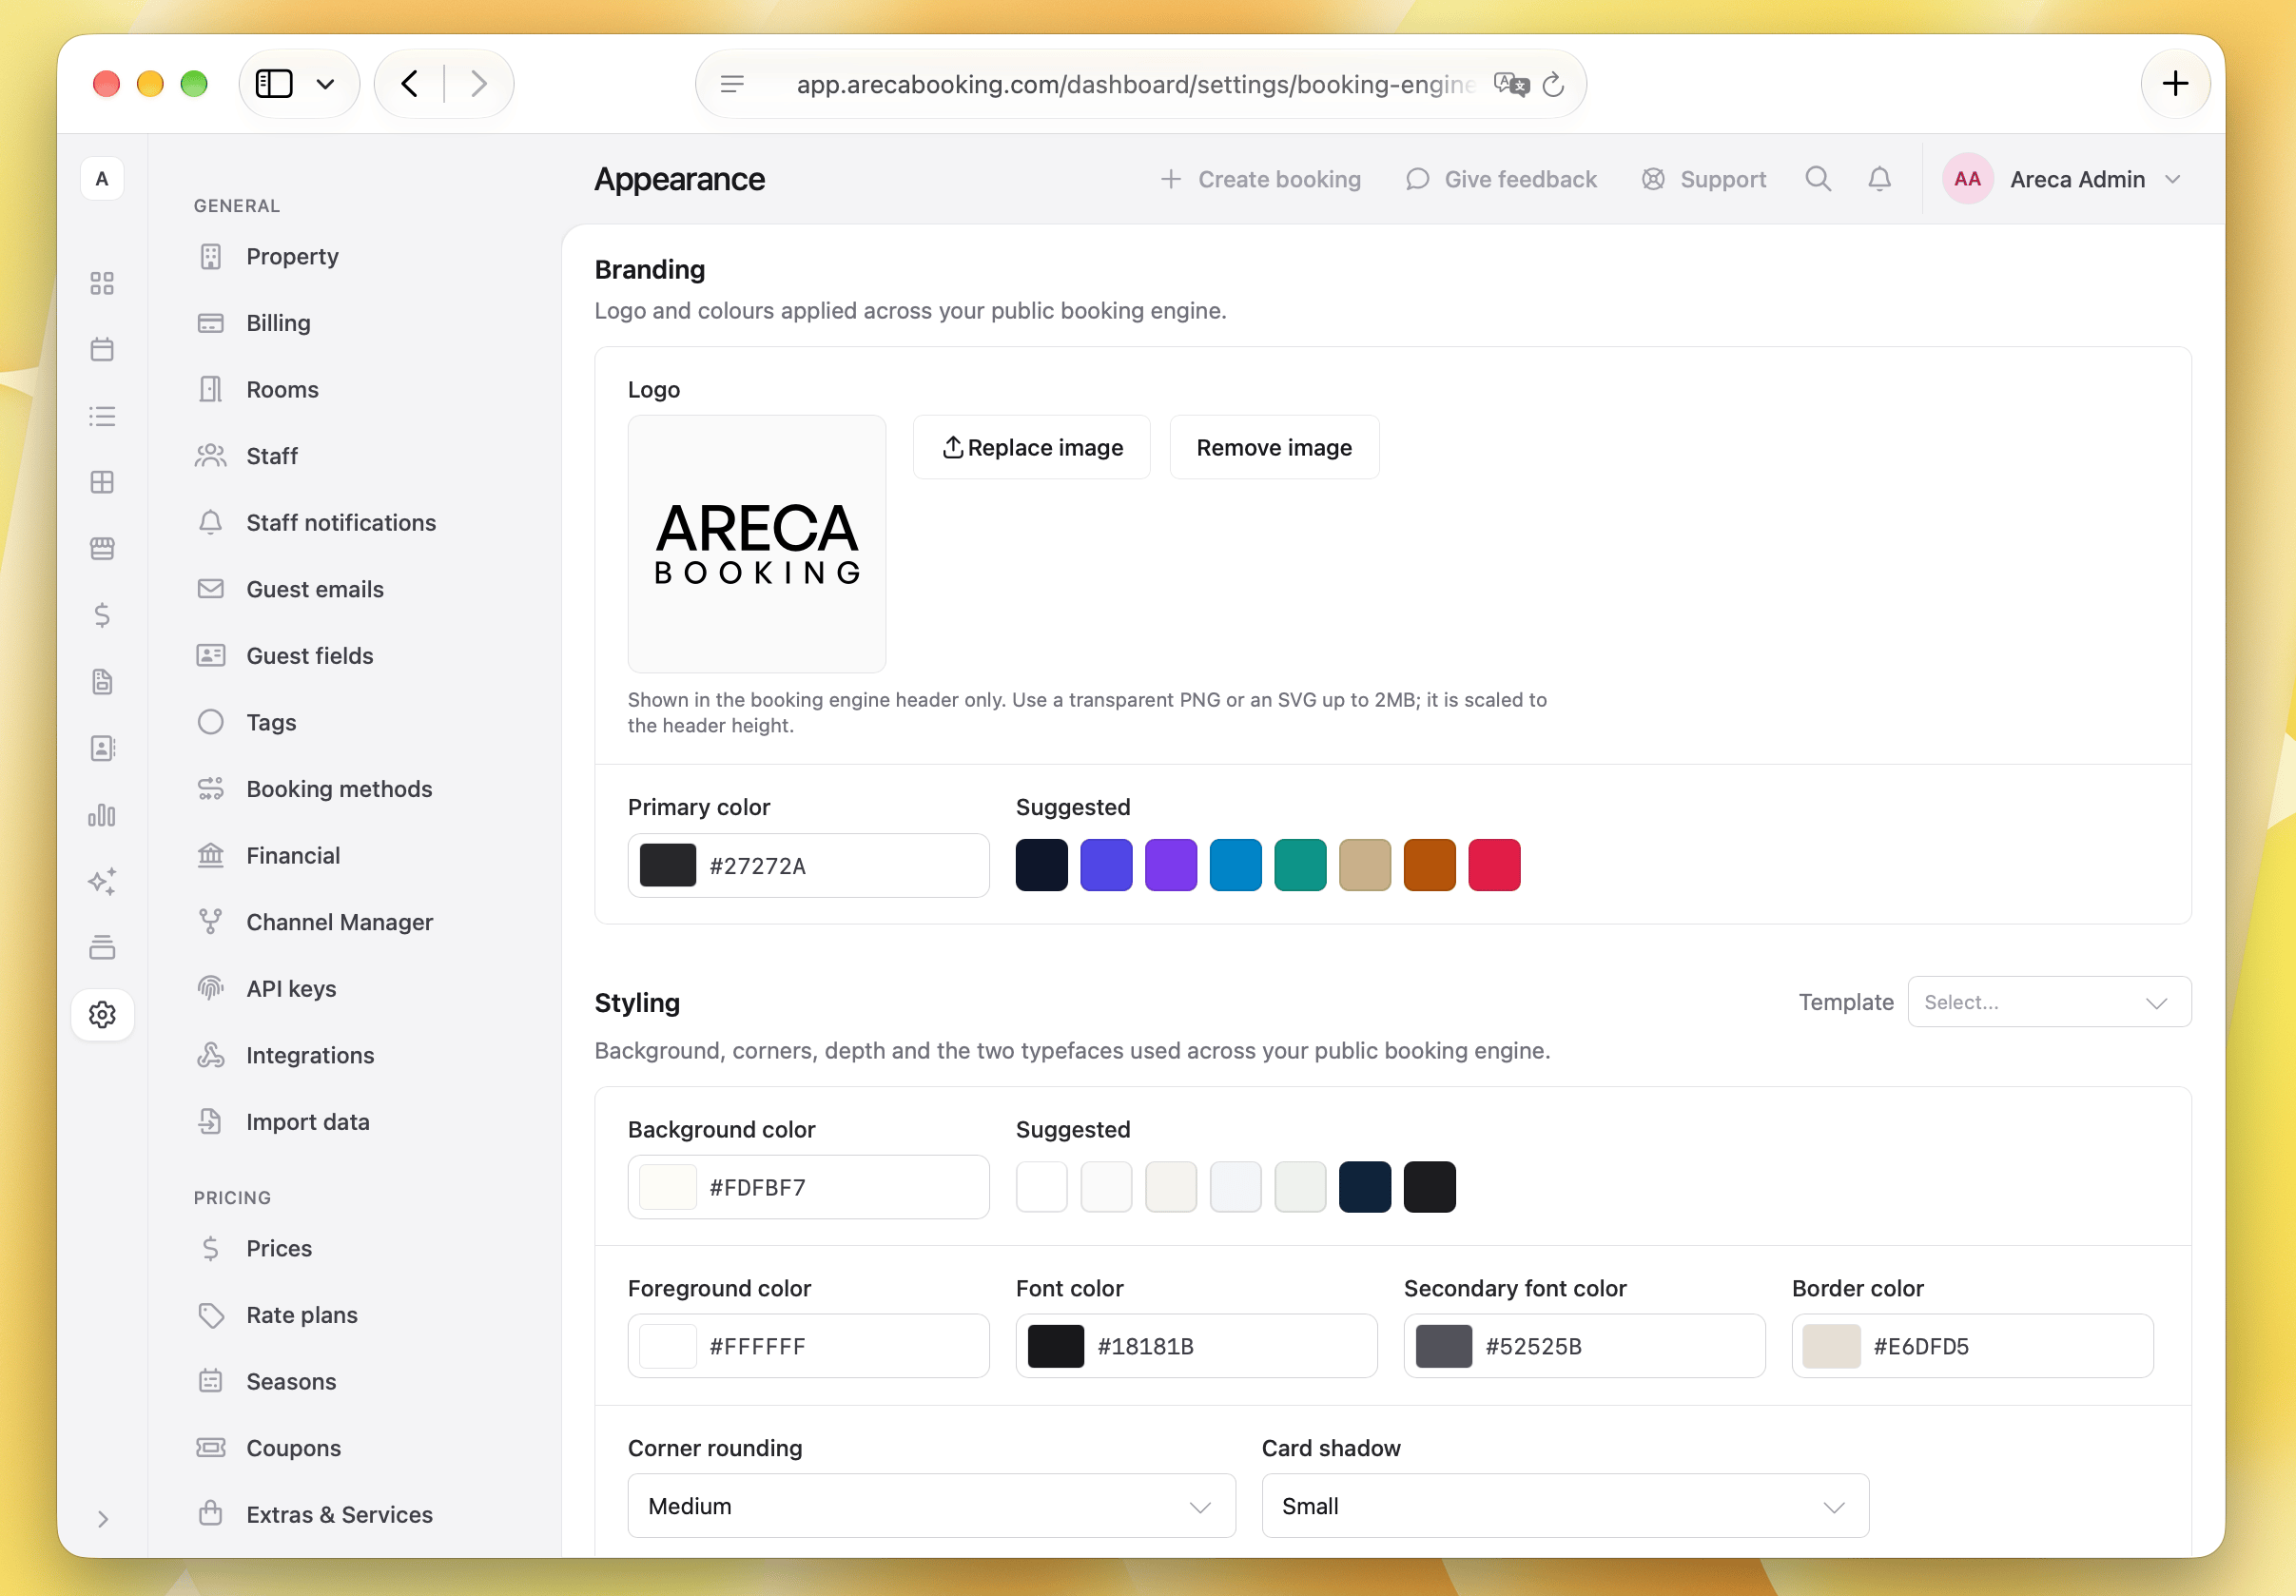2296x1596 pixels.
Task: Expand the left rail with bottom chevron
Action: pyautogui.click(x=102, y=1518)
